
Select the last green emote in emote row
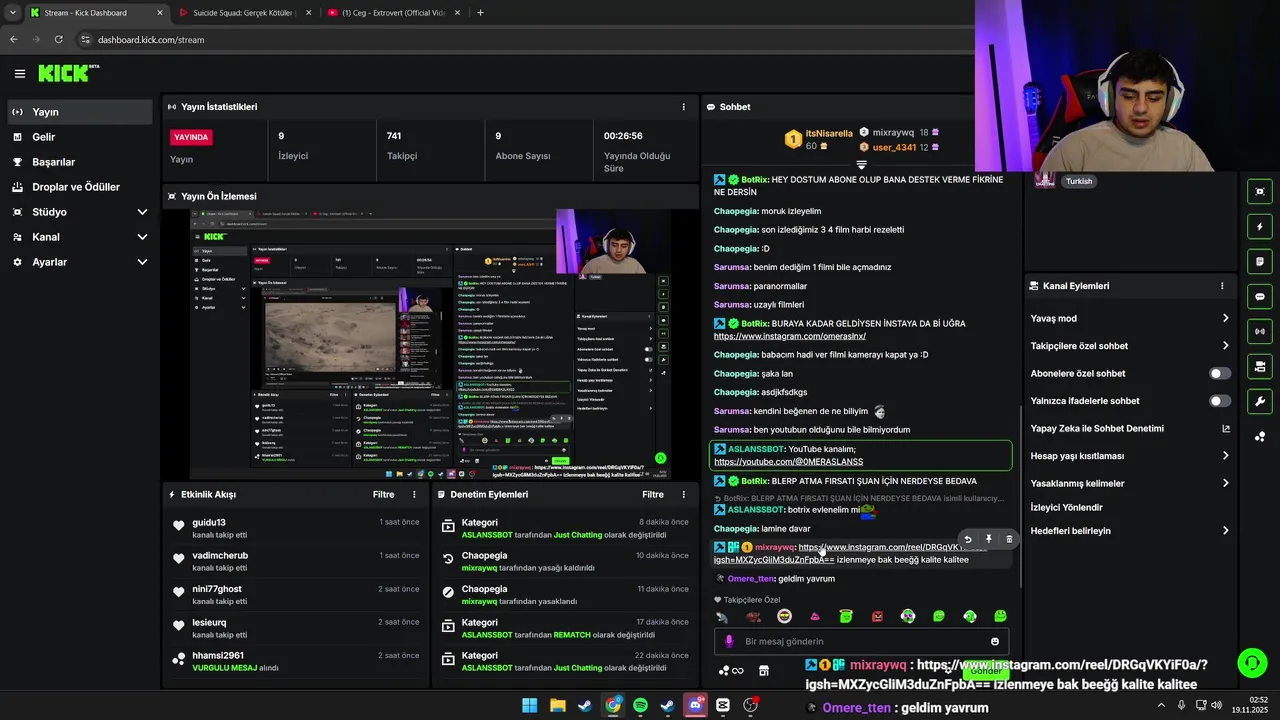(x=1000, y=616)
